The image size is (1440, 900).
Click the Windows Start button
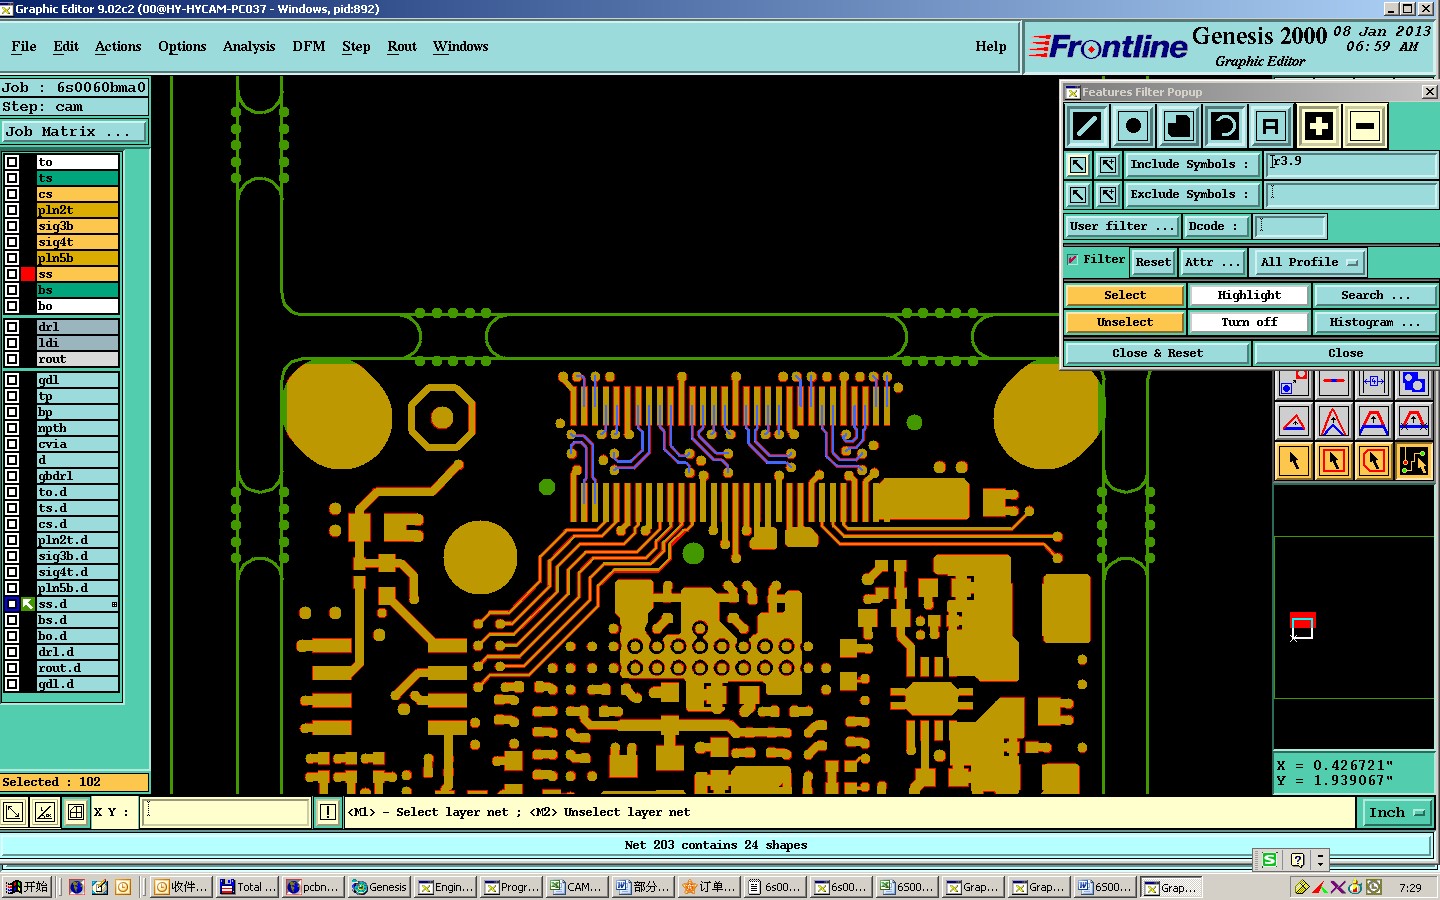27,887
